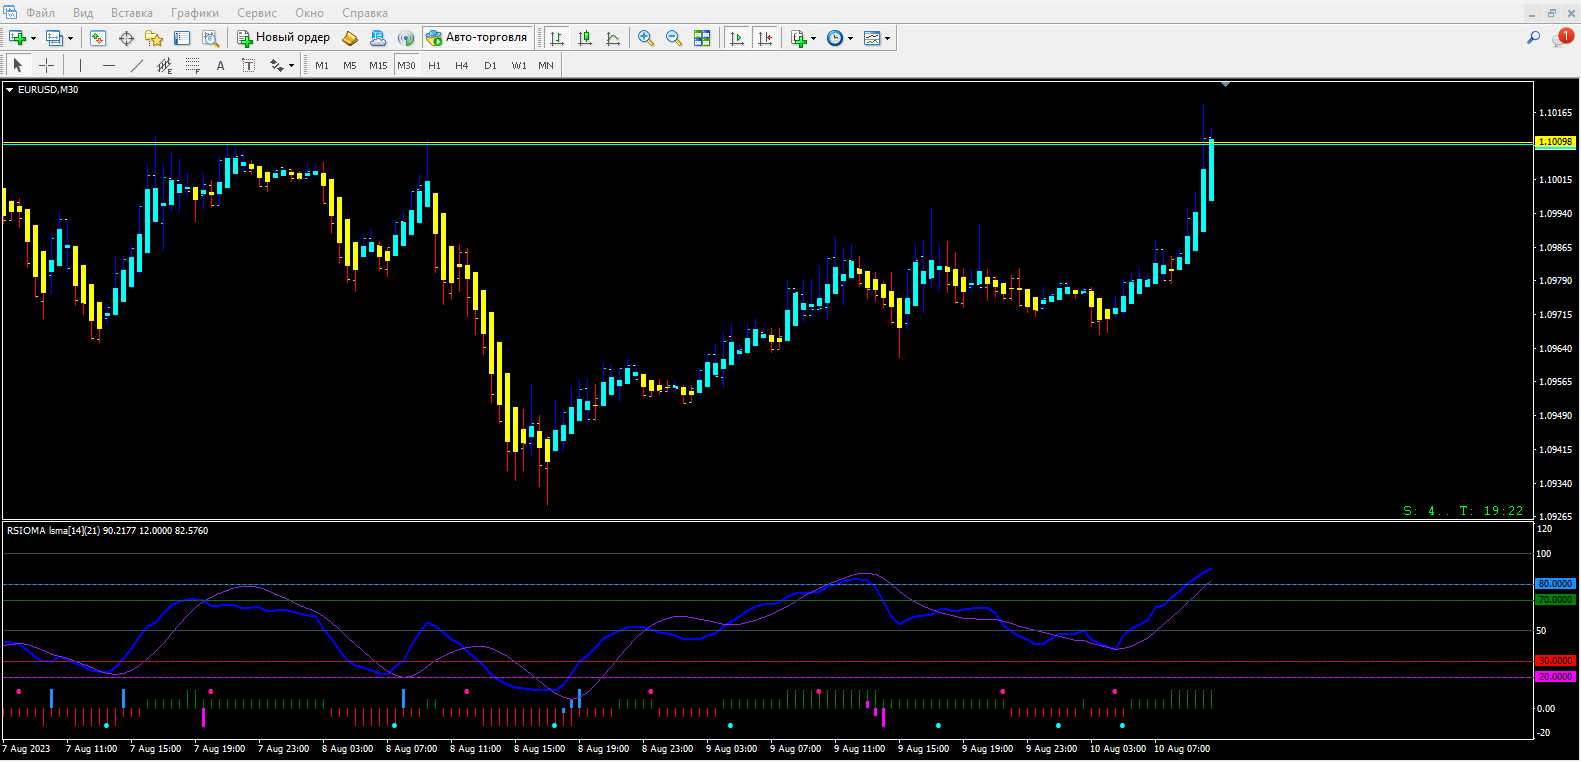The image size is (1581, 762).
Task: Show the Terminal panel icon
Action: (182, 38)
